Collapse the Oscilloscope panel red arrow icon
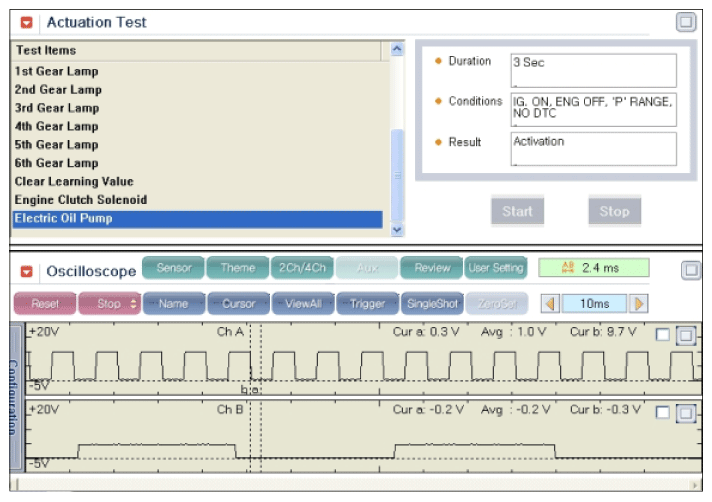712x502 pixels. click(26, 271)
